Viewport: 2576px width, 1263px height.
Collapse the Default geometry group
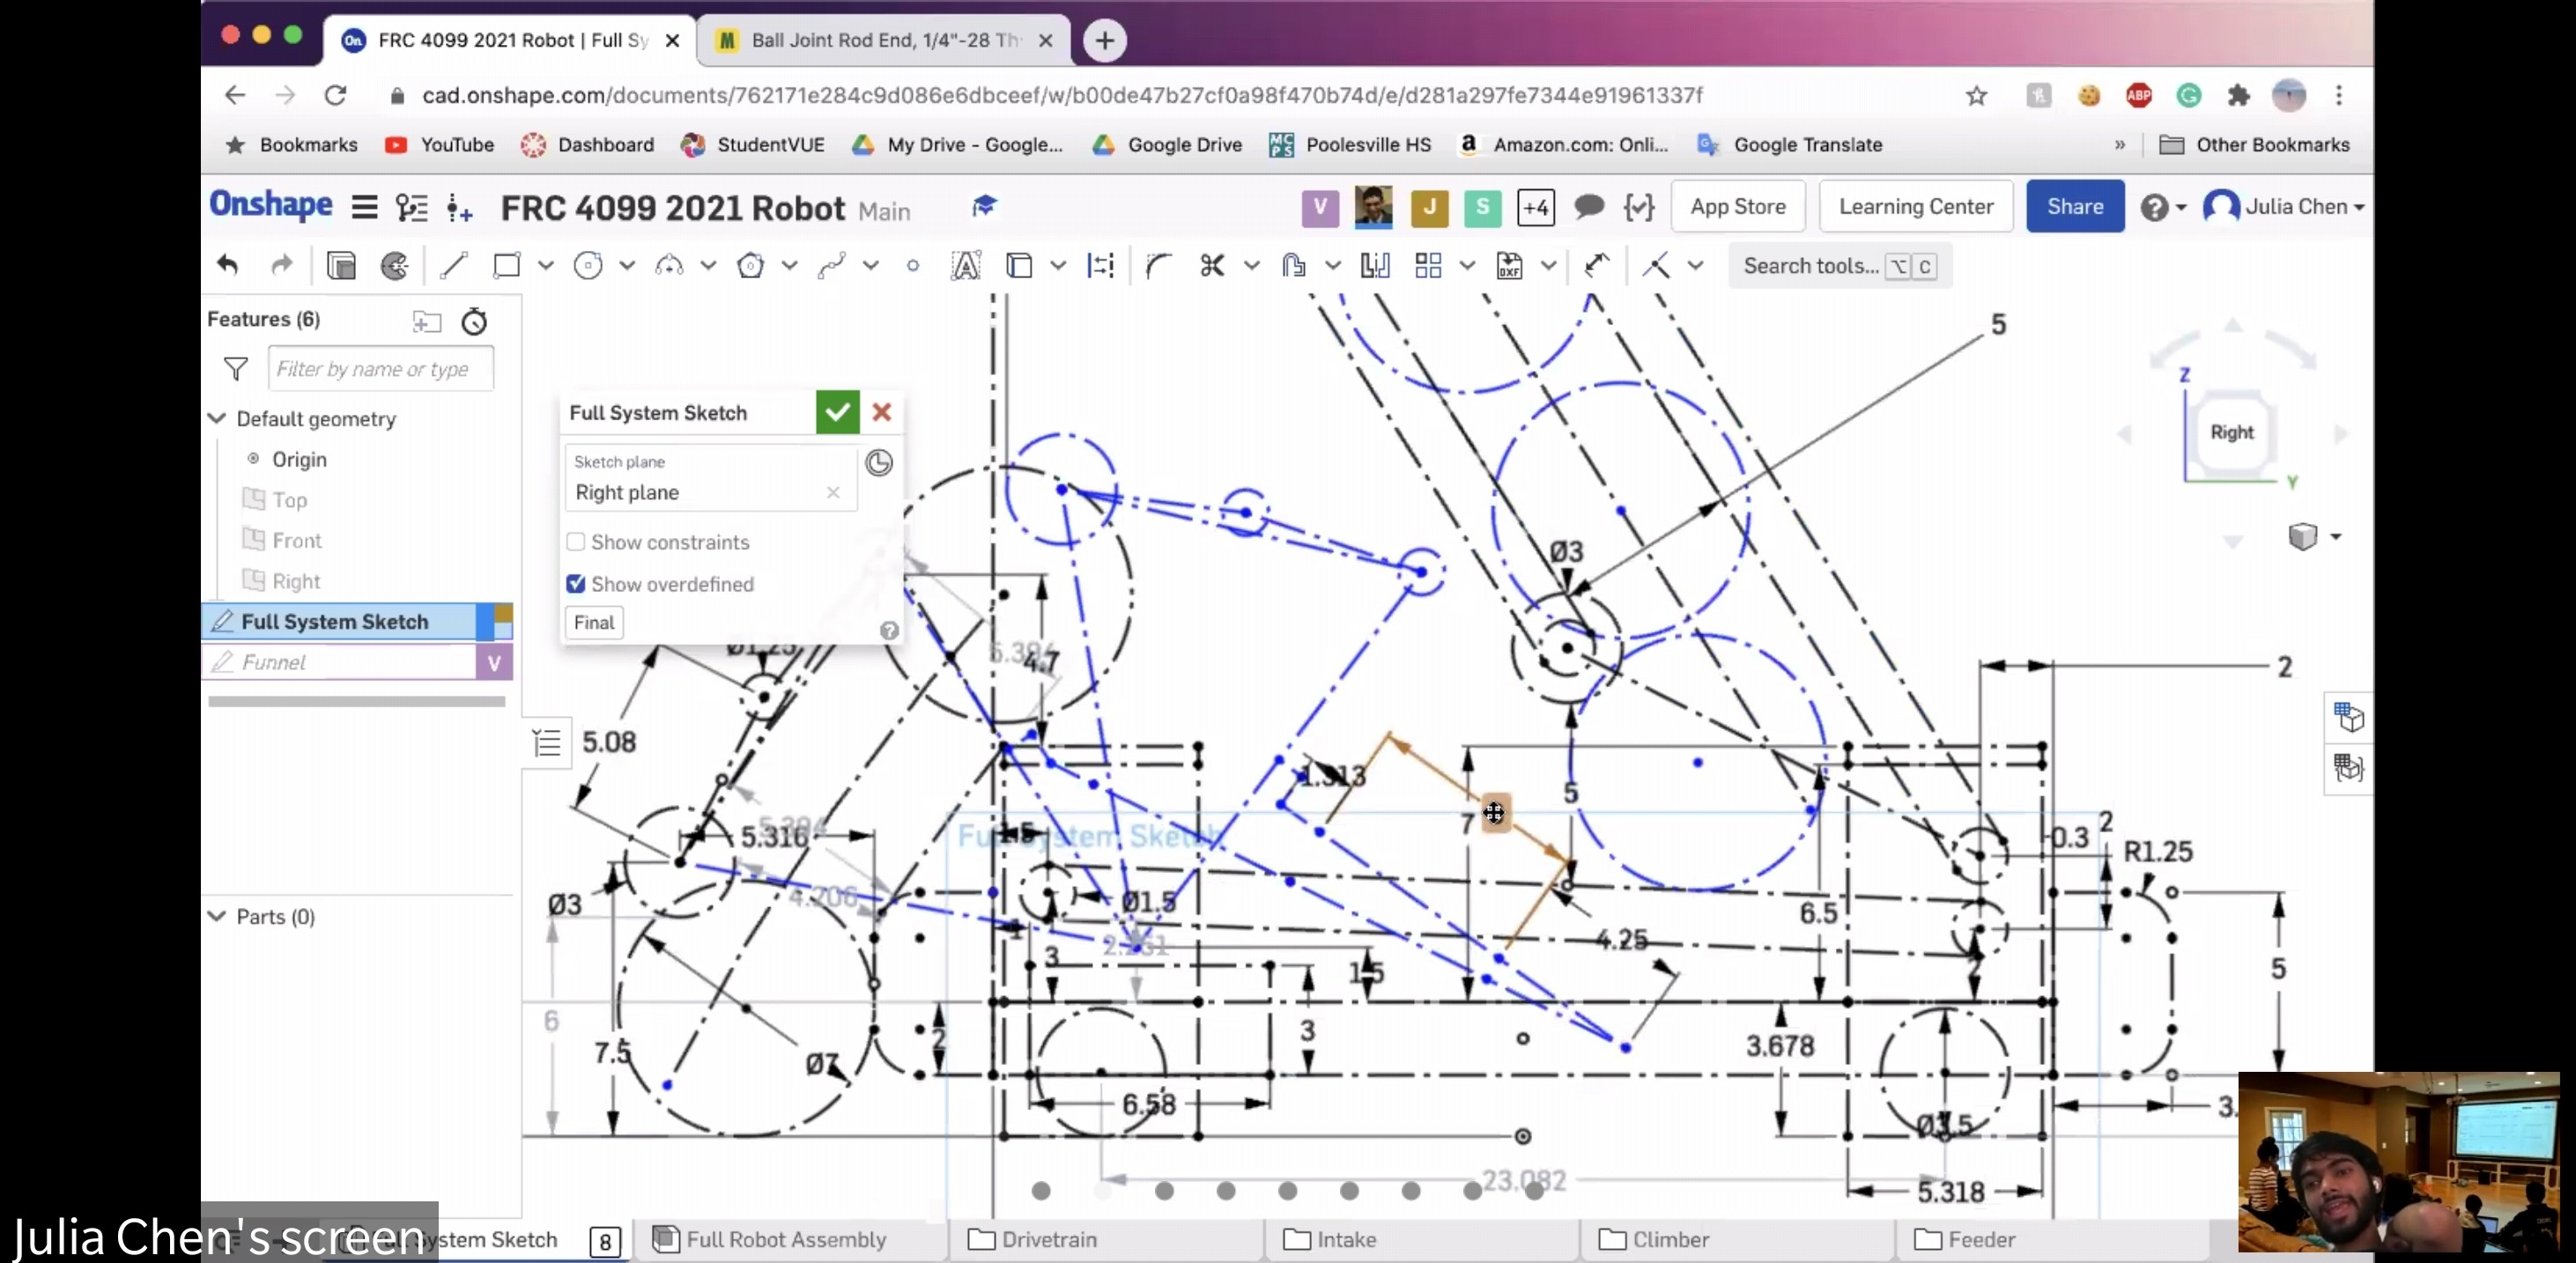click(x=217, y=418)
